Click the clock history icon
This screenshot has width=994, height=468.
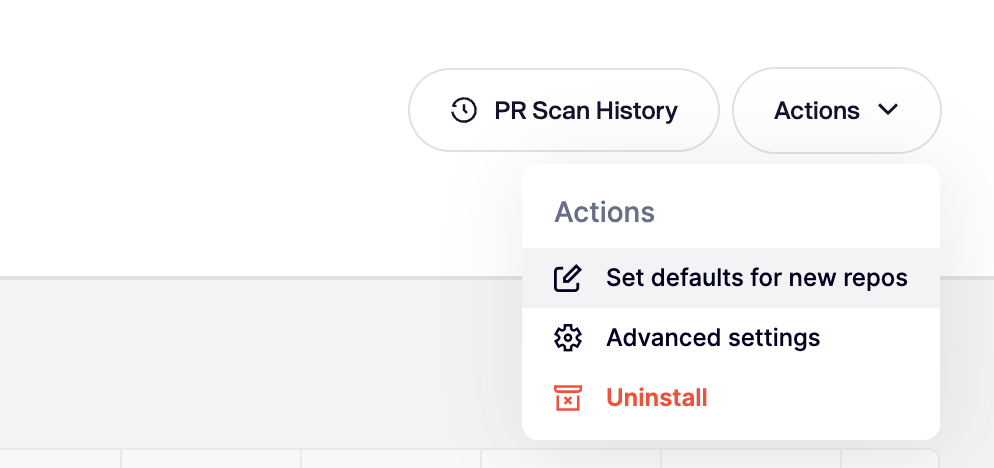[x=463, y=110]
